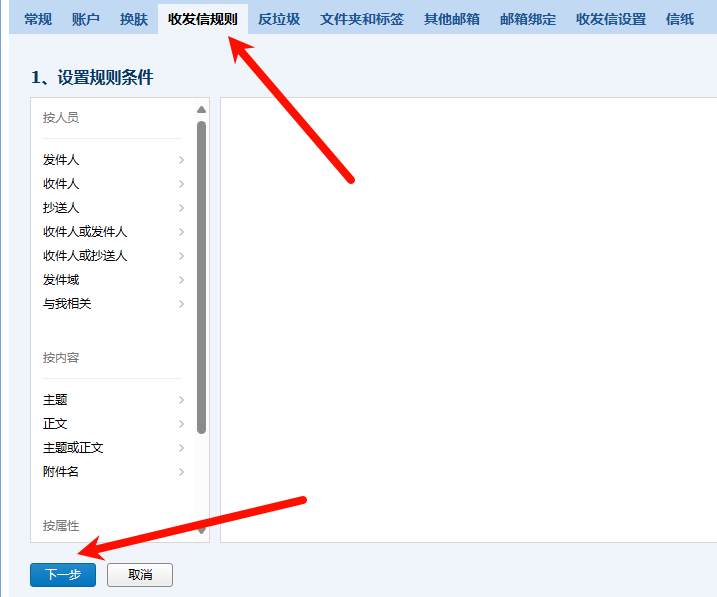Expand the 发件人 condition arrow
The image size is (717, 597).
tap(181, 160)
